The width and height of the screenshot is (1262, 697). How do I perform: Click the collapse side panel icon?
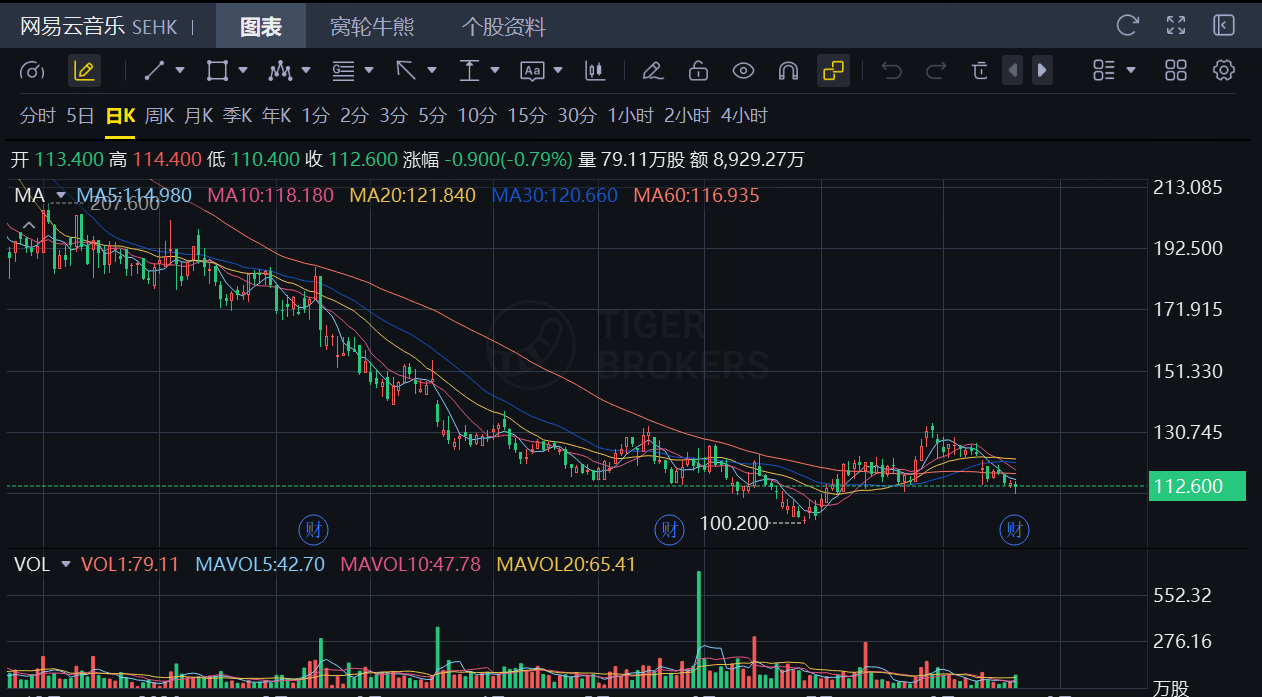[x=1224, y=25]
